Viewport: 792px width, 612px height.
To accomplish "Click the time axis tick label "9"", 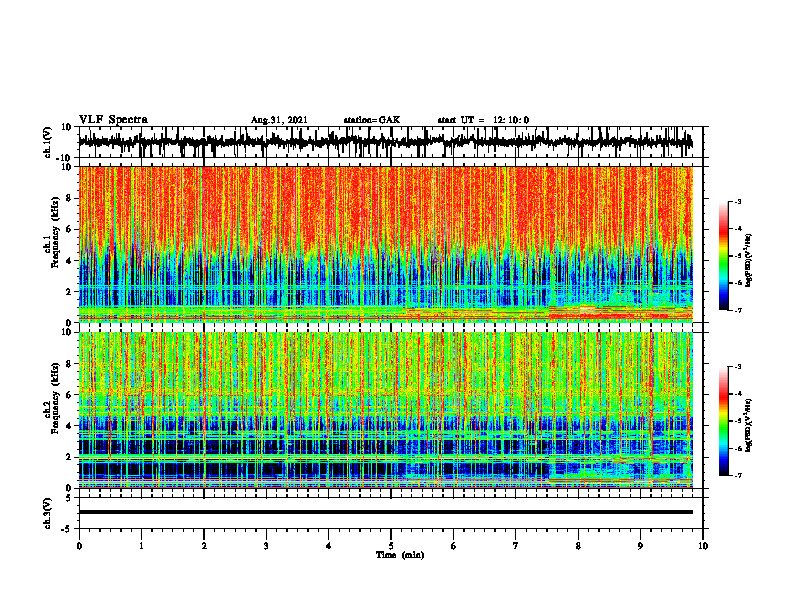I will (640, 546).
